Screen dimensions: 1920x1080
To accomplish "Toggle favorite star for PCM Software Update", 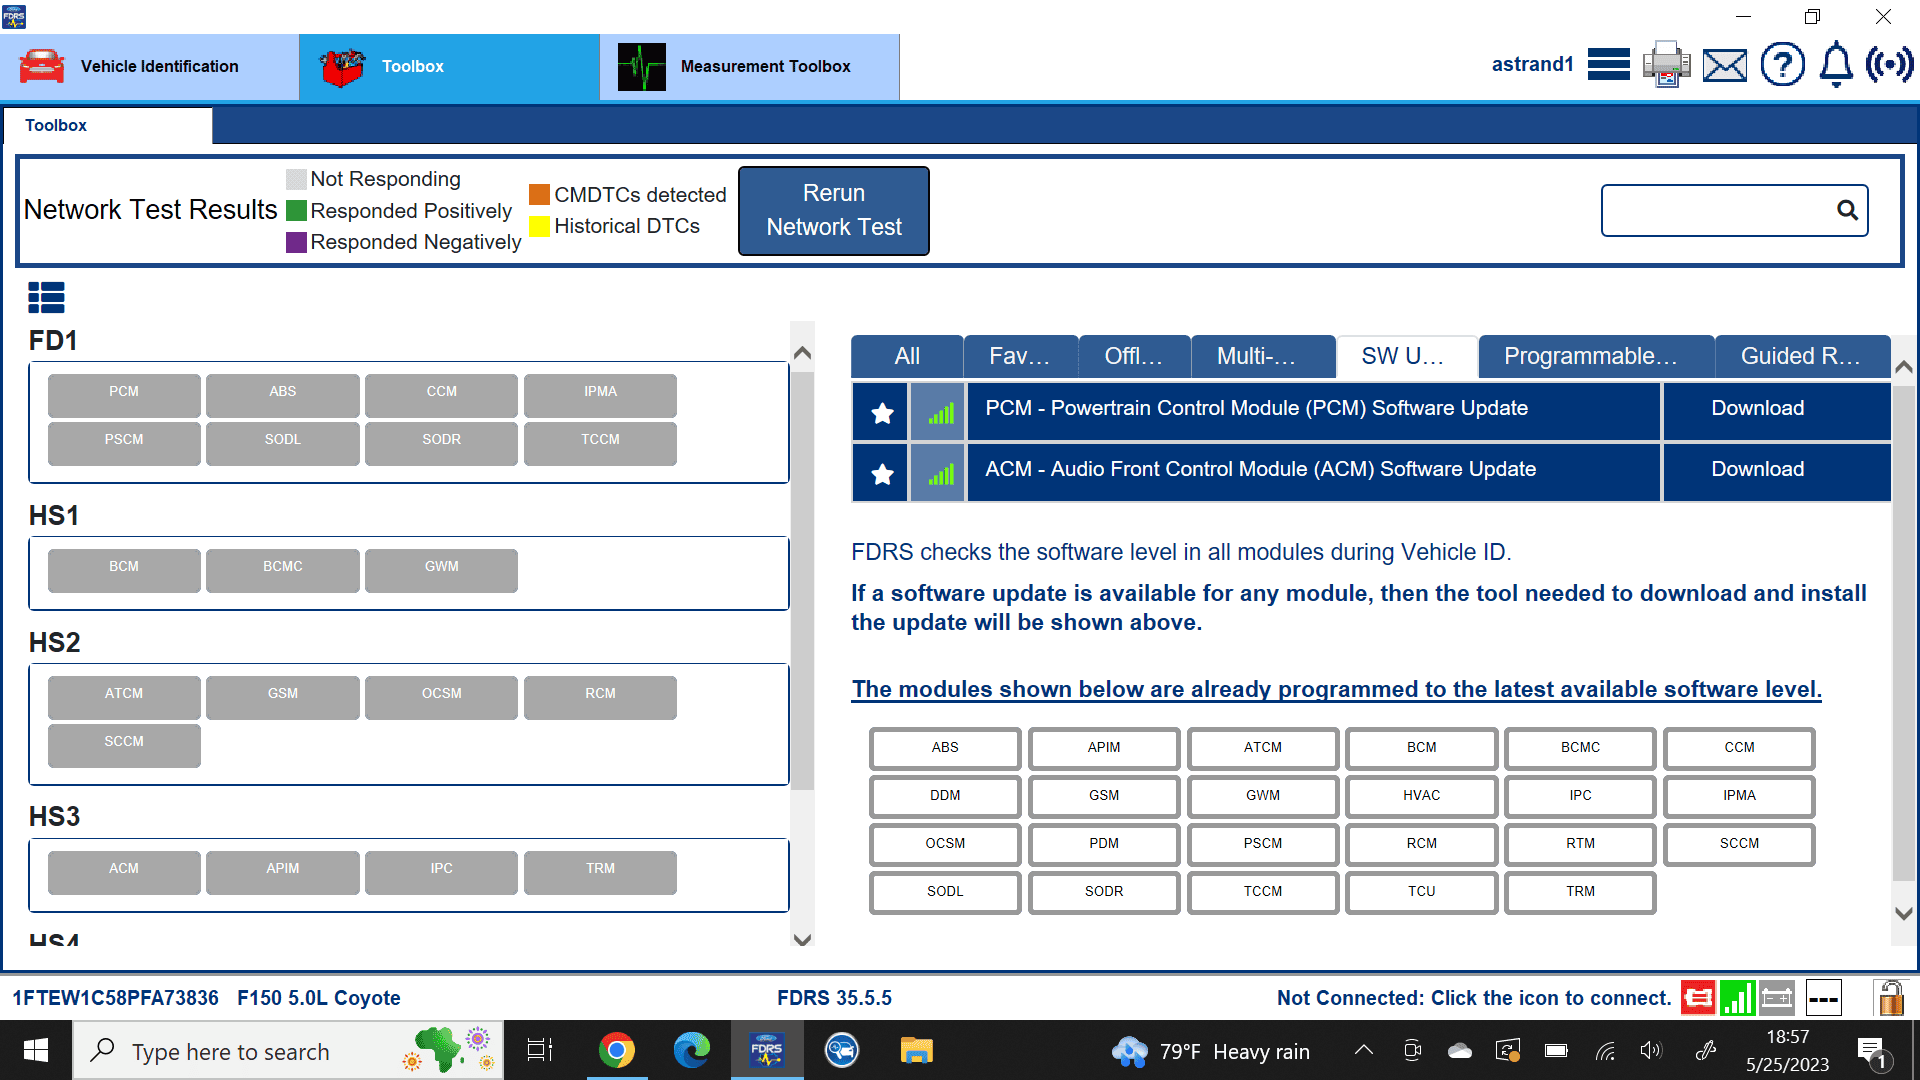I will pyautogui.click(x=882, y=412).
